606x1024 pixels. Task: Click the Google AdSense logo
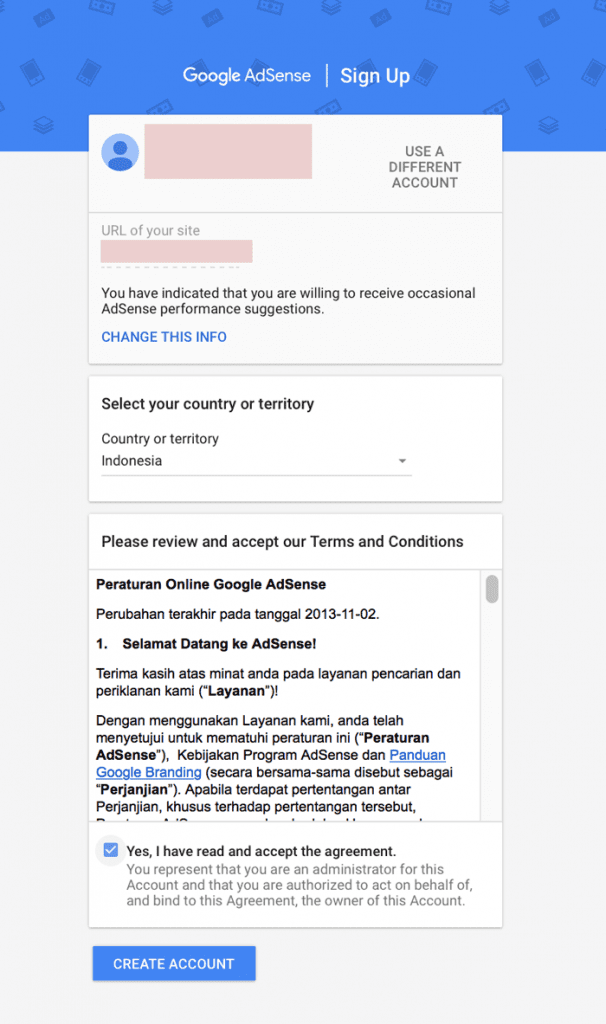(x=246, y=76)
